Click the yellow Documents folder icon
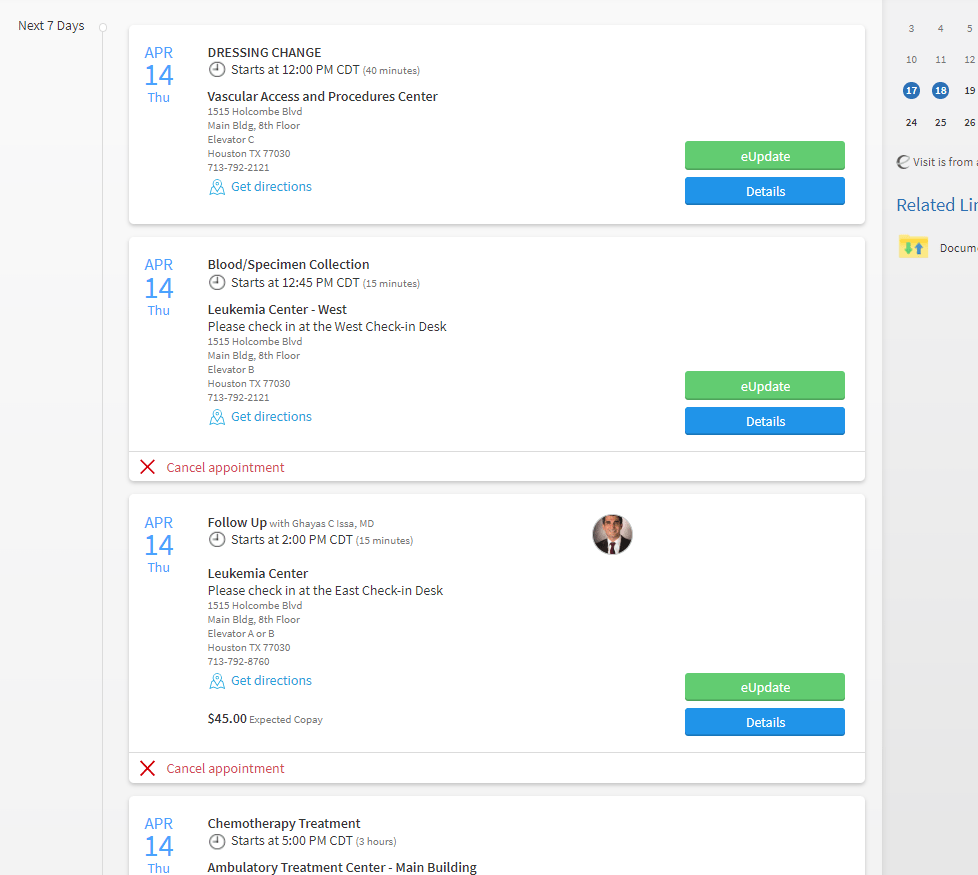 point(913,247)
